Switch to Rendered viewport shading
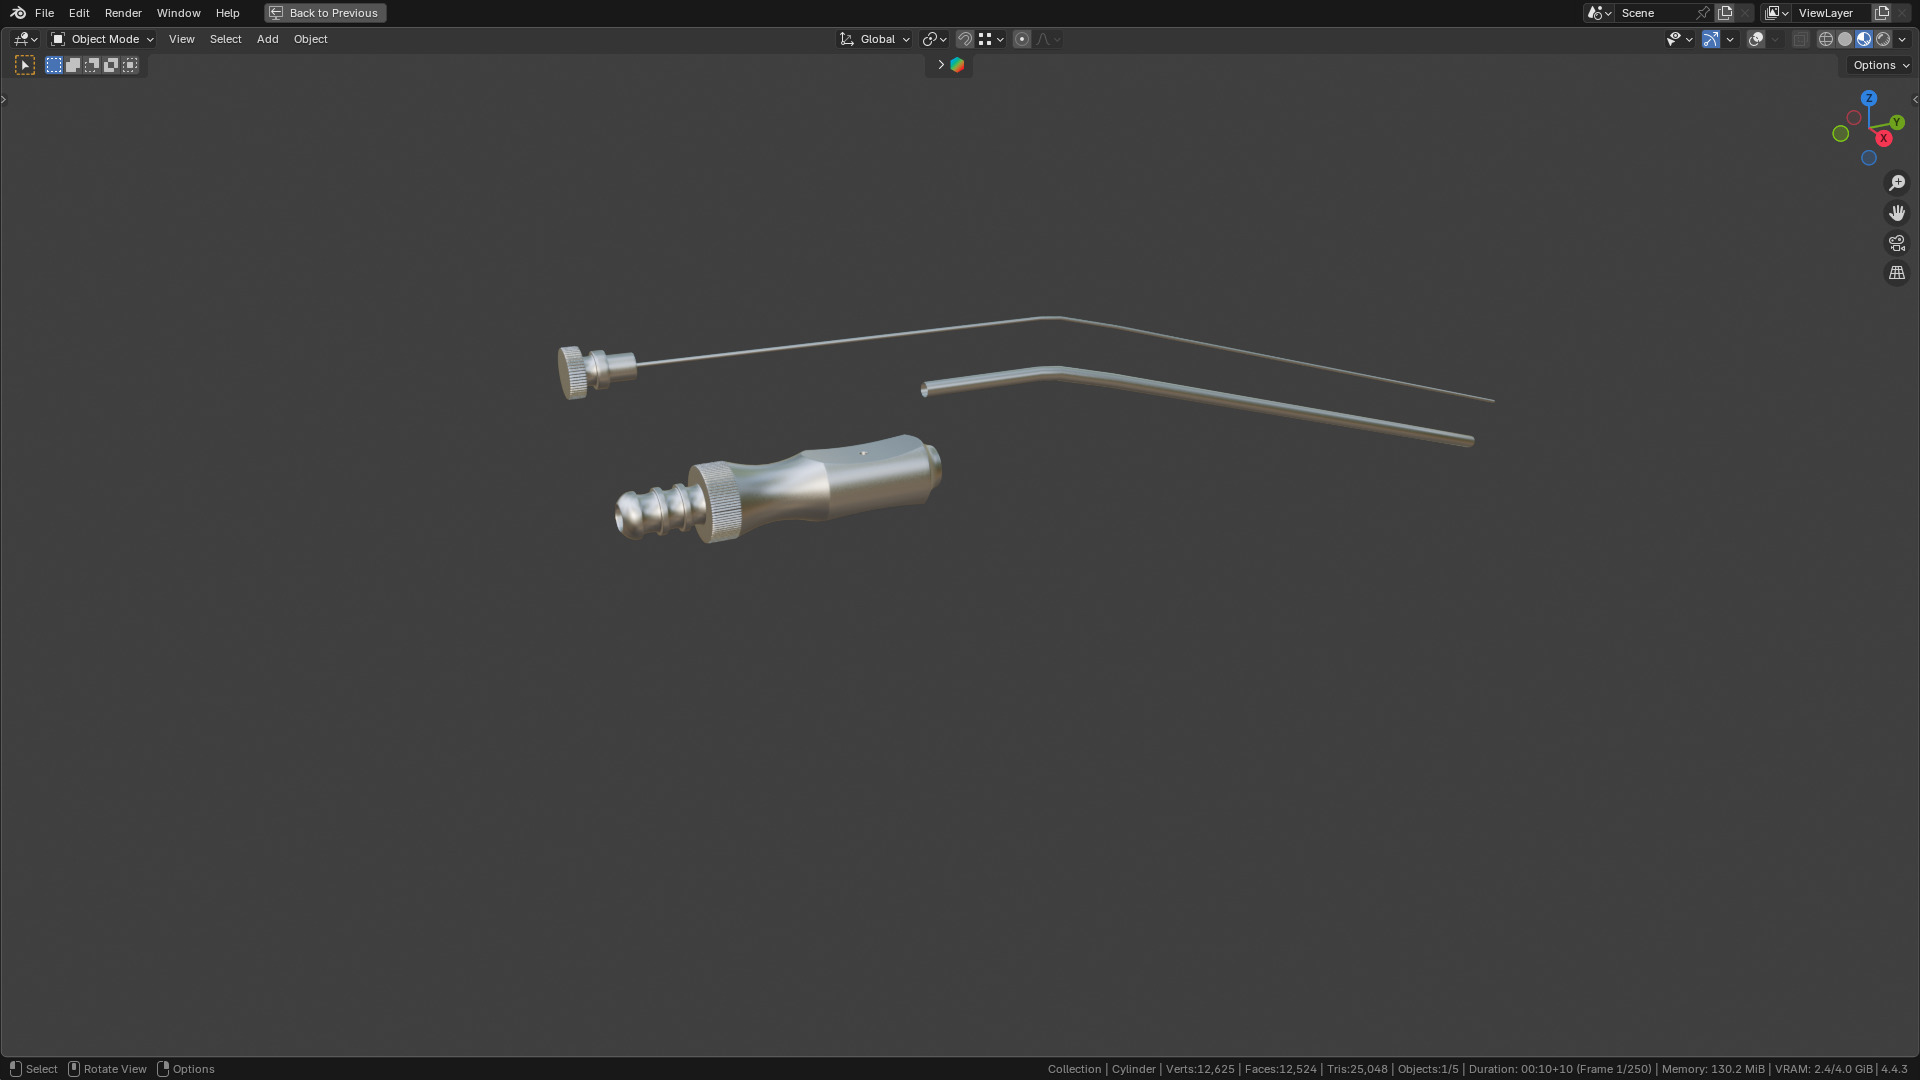1920x1080 pixels. click(x=1883, y=39)
